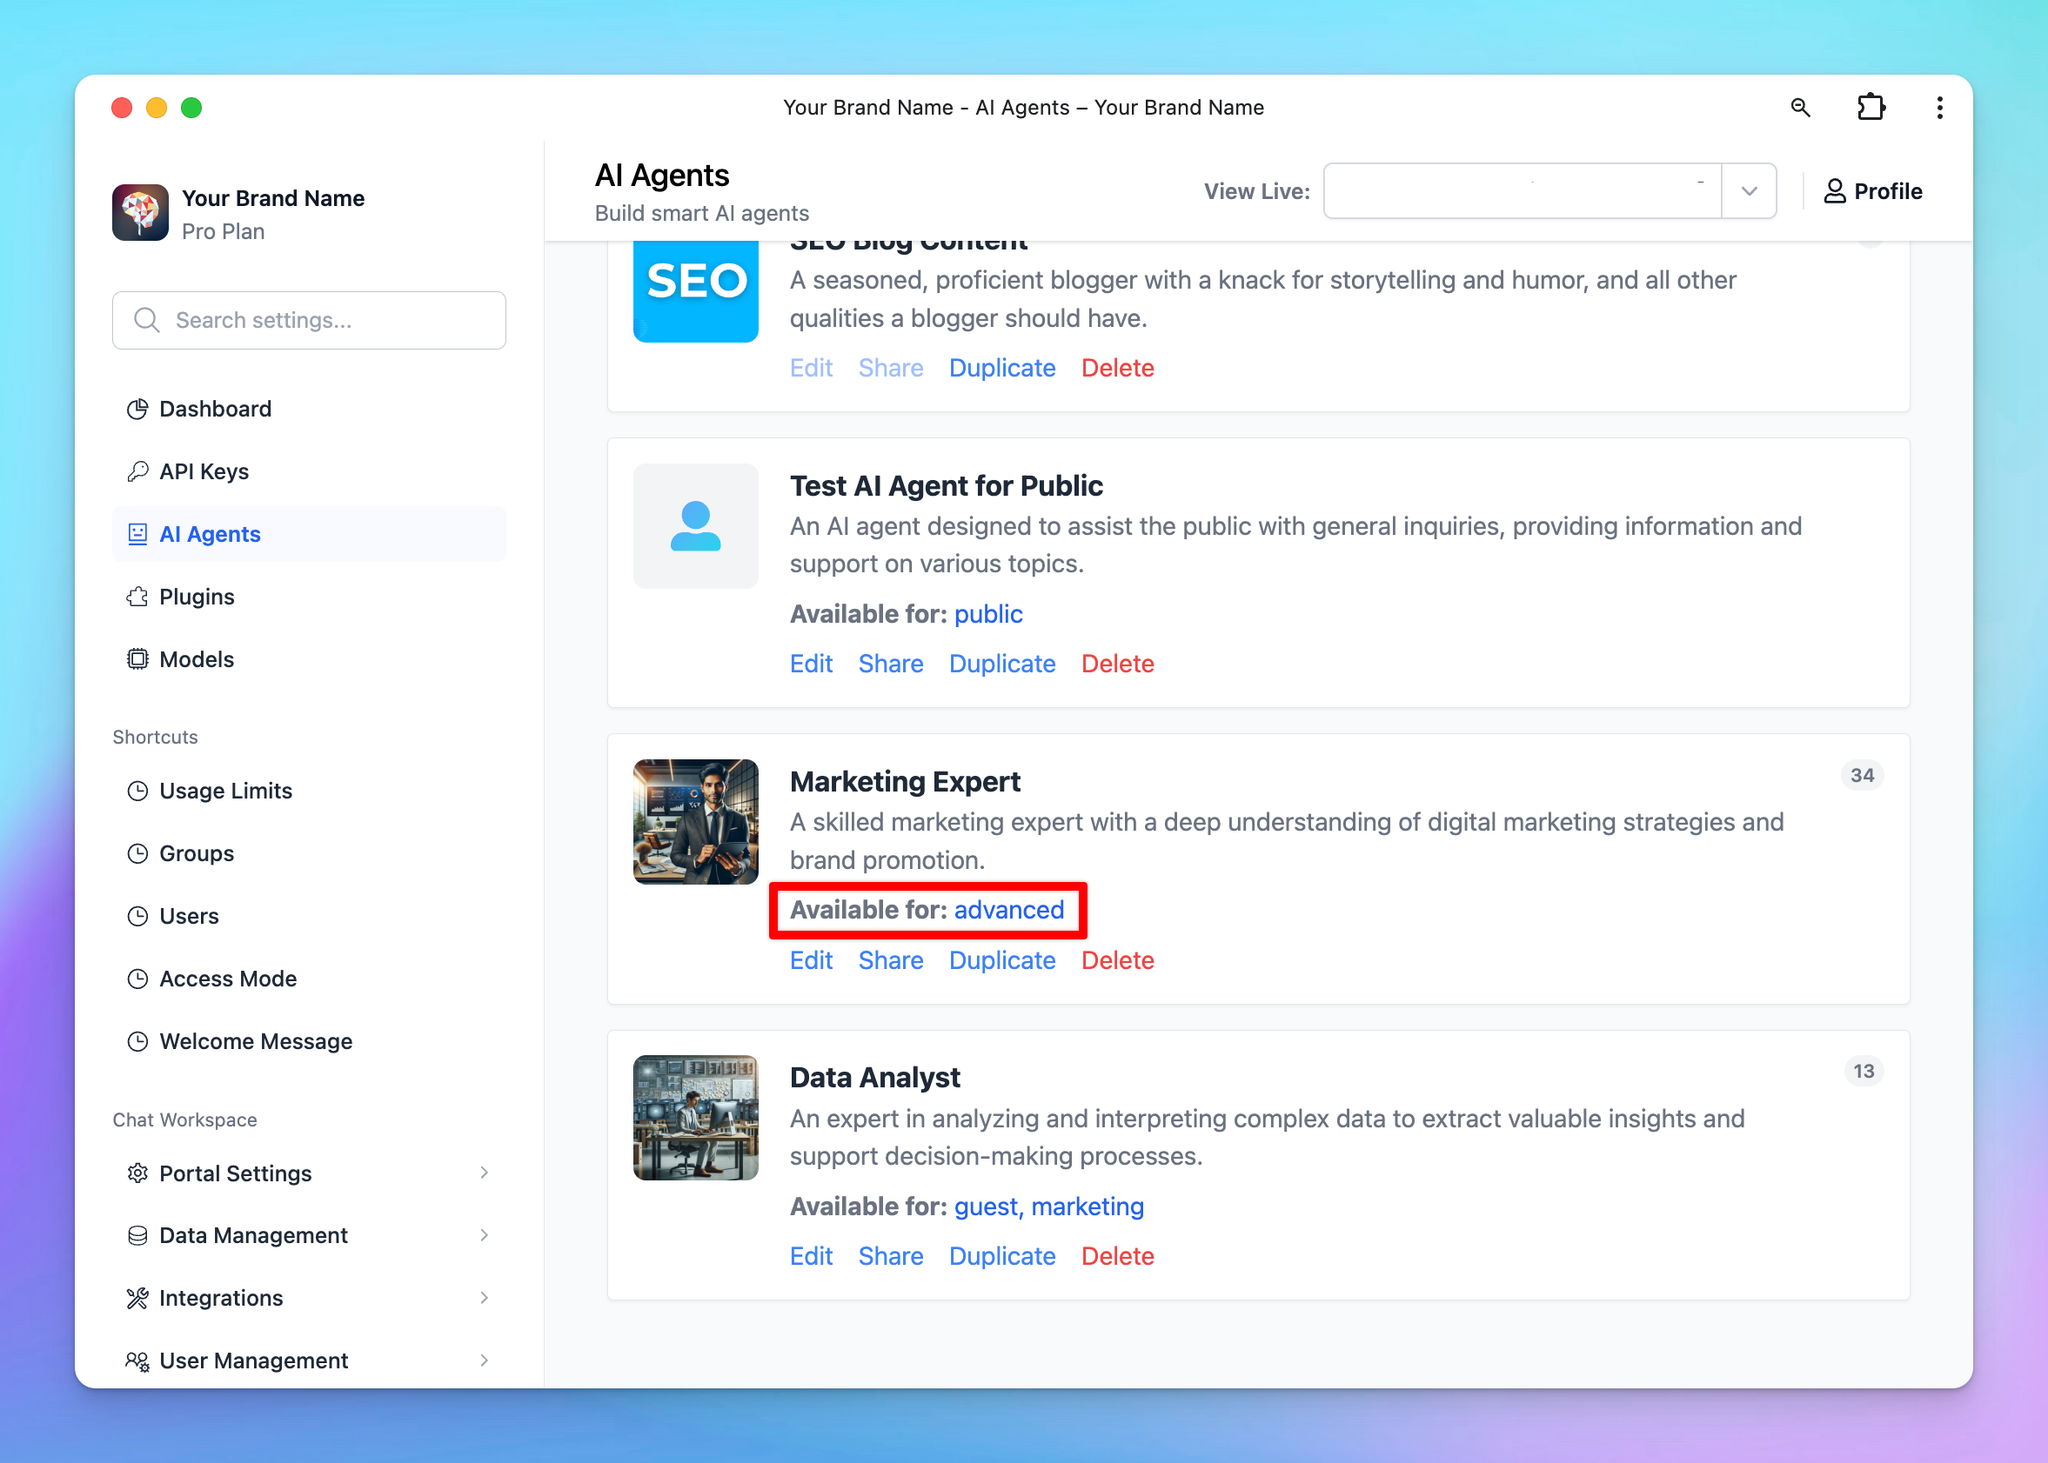Viewport: 2048px width, 1463px height.
Task: Share the SEO Blog Content agent
Action: (891, 368)
